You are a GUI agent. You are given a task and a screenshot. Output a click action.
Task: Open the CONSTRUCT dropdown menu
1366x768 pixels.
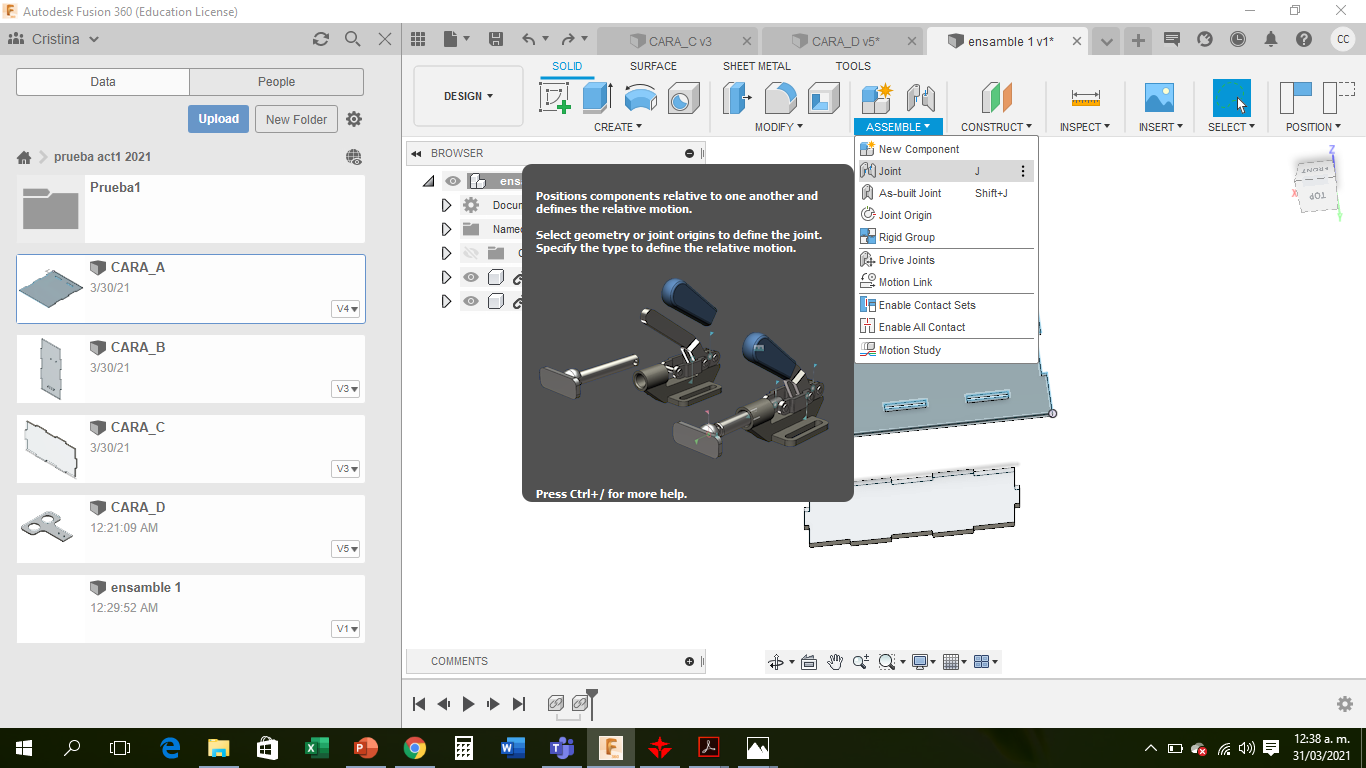point(996,127)
